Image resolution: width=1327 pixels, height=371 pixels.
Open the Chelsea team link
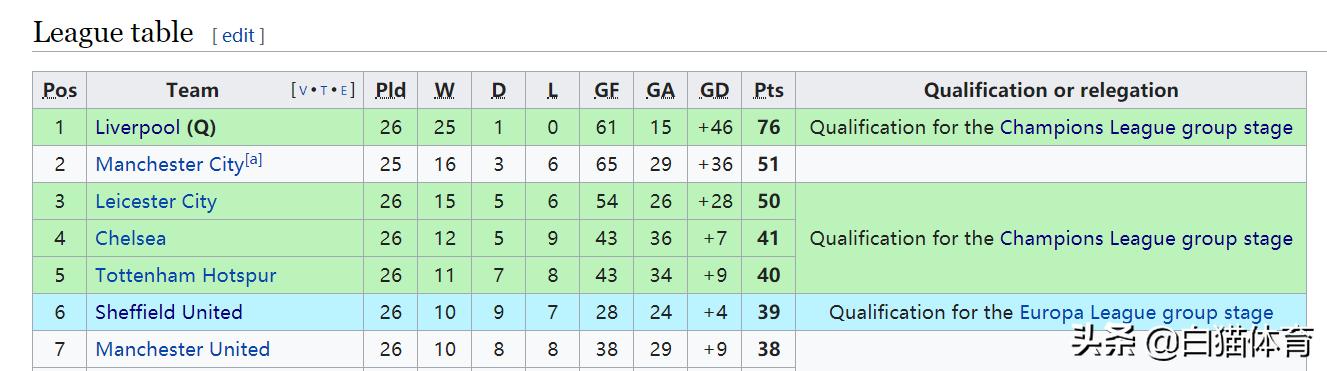coord(131,238)
